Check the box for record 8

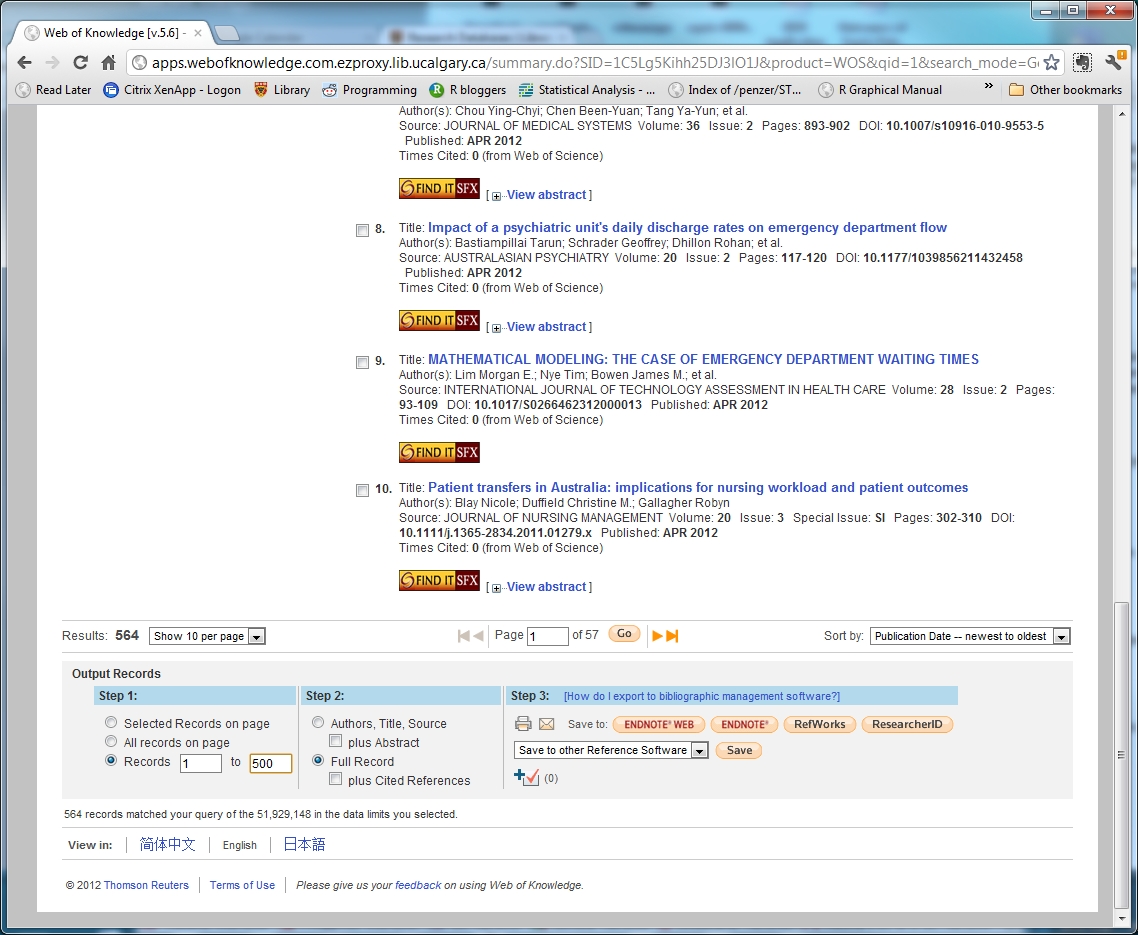coord(362,230)
